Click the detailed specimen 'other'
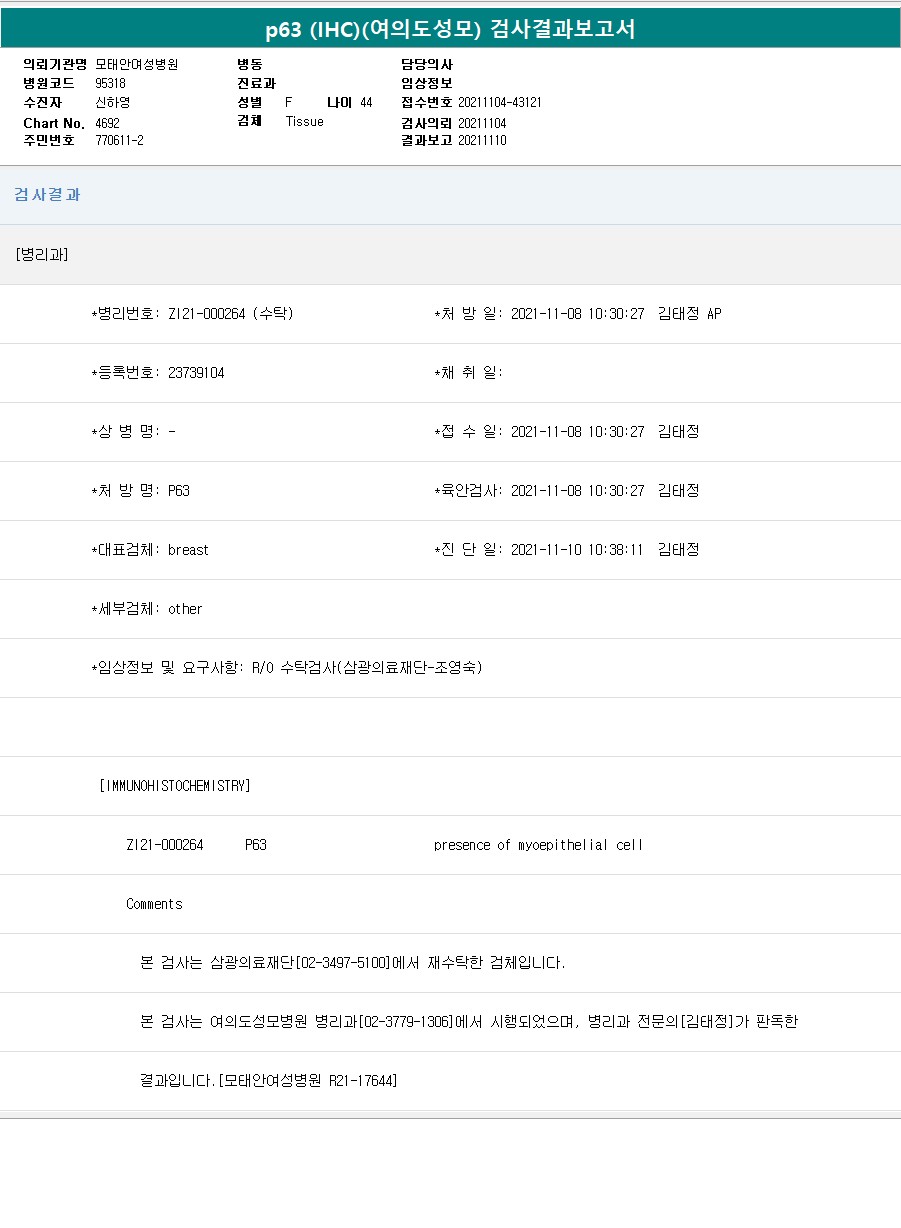Viewport: 901px width, 1228px height. coord(185,609)
